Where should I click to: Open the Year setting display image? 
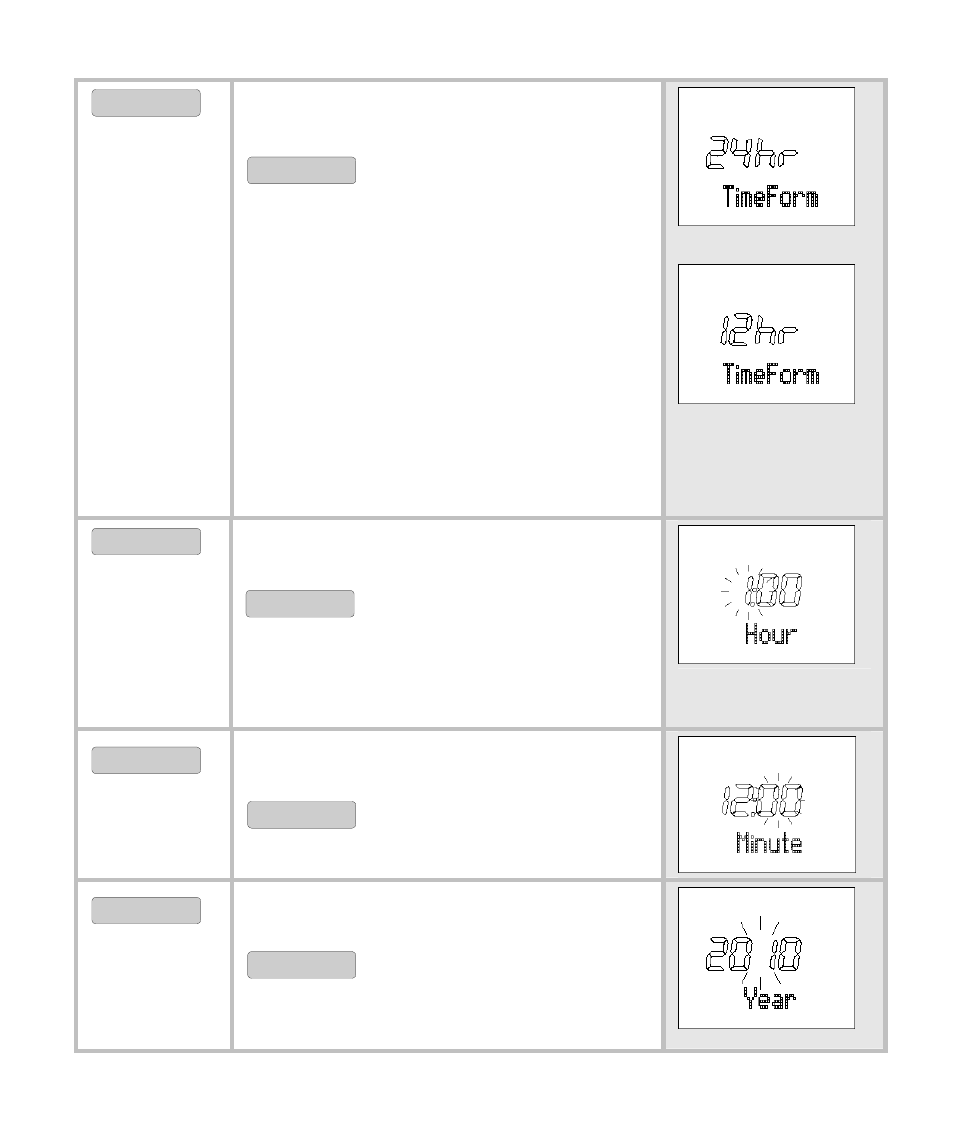766,958
